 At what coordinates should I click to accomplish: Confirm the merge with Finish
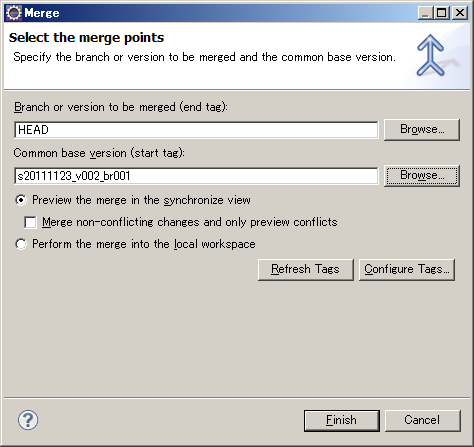[342, 420]
